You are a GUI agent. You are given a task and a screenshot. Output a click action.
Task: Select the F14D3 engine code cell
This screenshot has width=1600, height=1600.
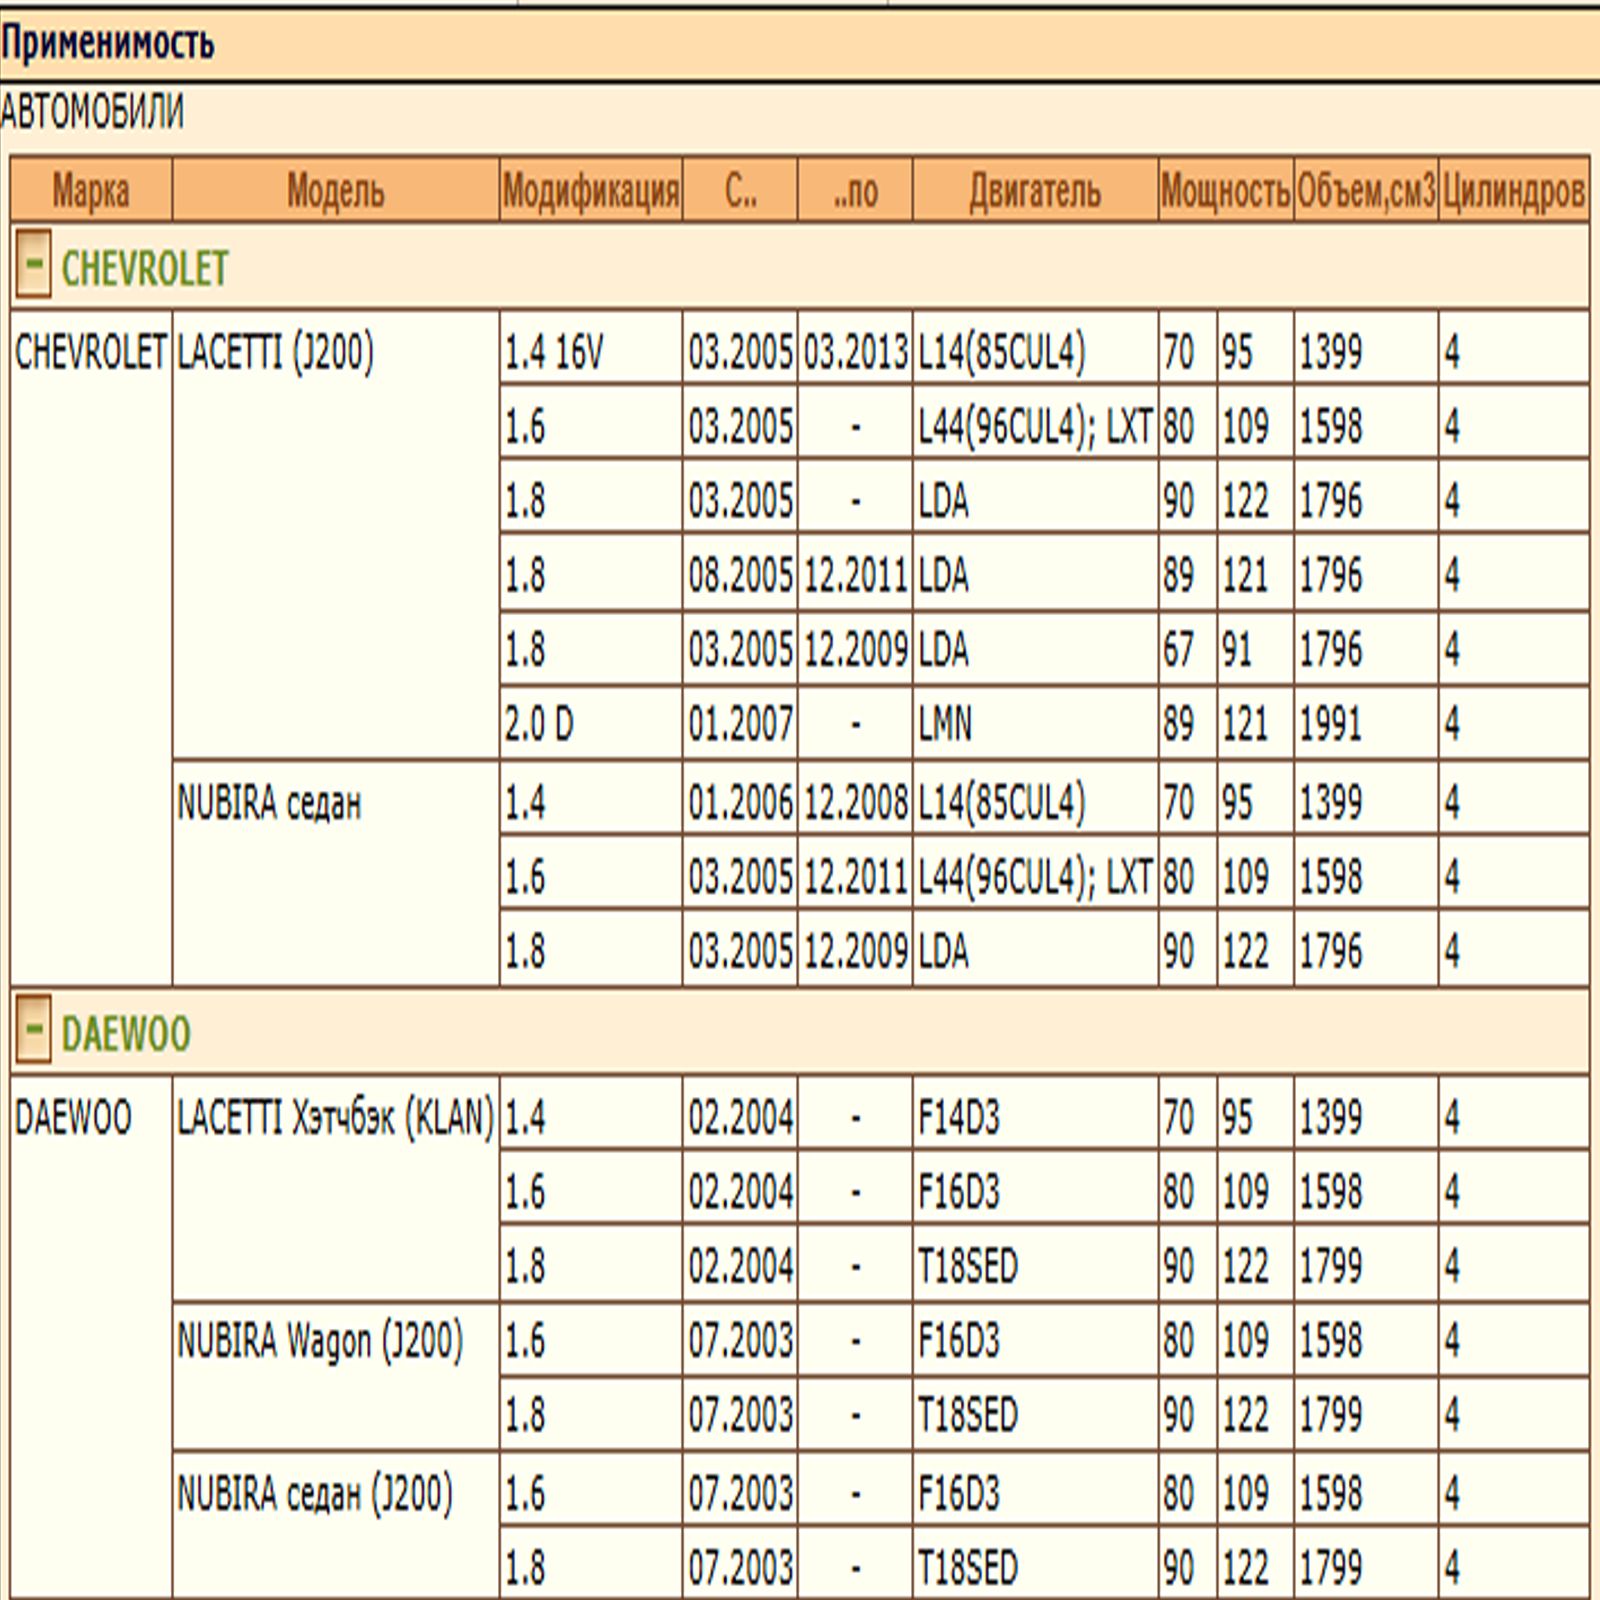(x=1035, y=1113)
